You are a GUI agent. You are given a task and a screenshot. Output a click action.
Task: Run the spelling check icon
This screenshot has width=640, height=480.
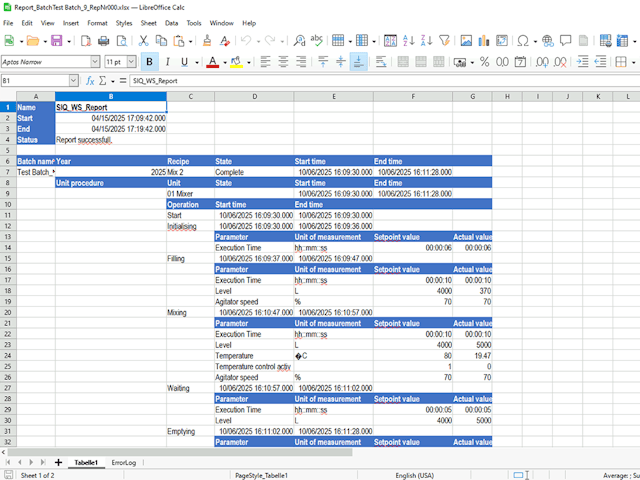[316, 40]
